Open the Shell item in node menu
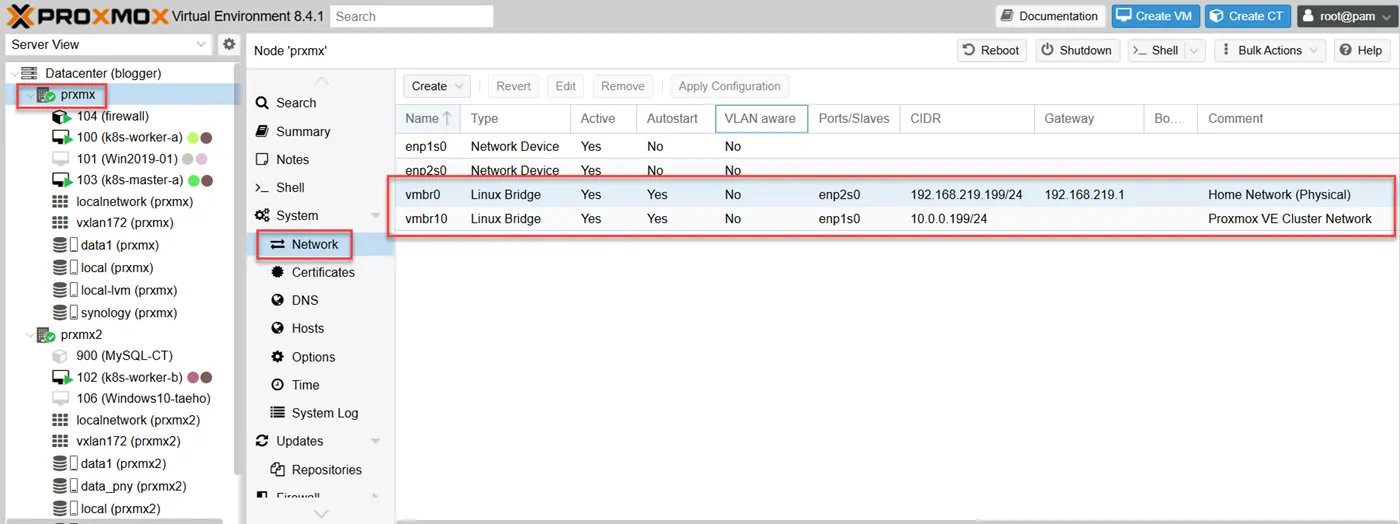 pos(320,187)
